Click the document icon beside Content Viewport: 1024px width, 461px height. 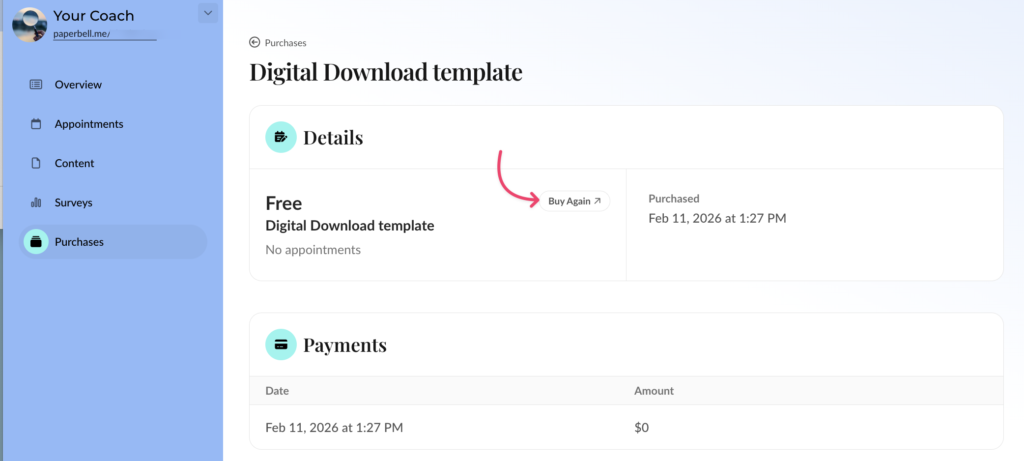tap(36, 163)
